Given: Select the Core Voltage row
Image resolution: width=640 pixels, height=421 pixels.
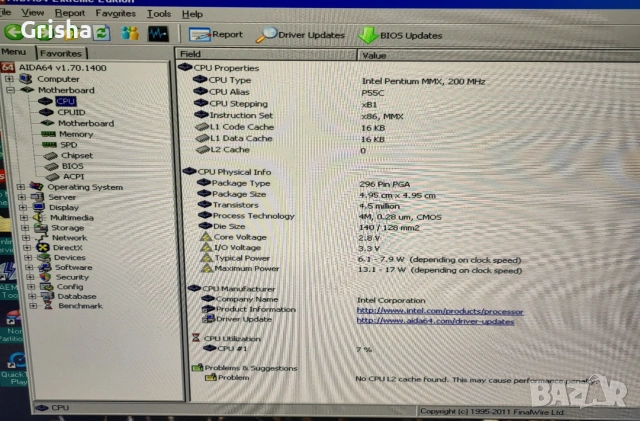Looking at the screenshot, I should (x=290, y=237).
